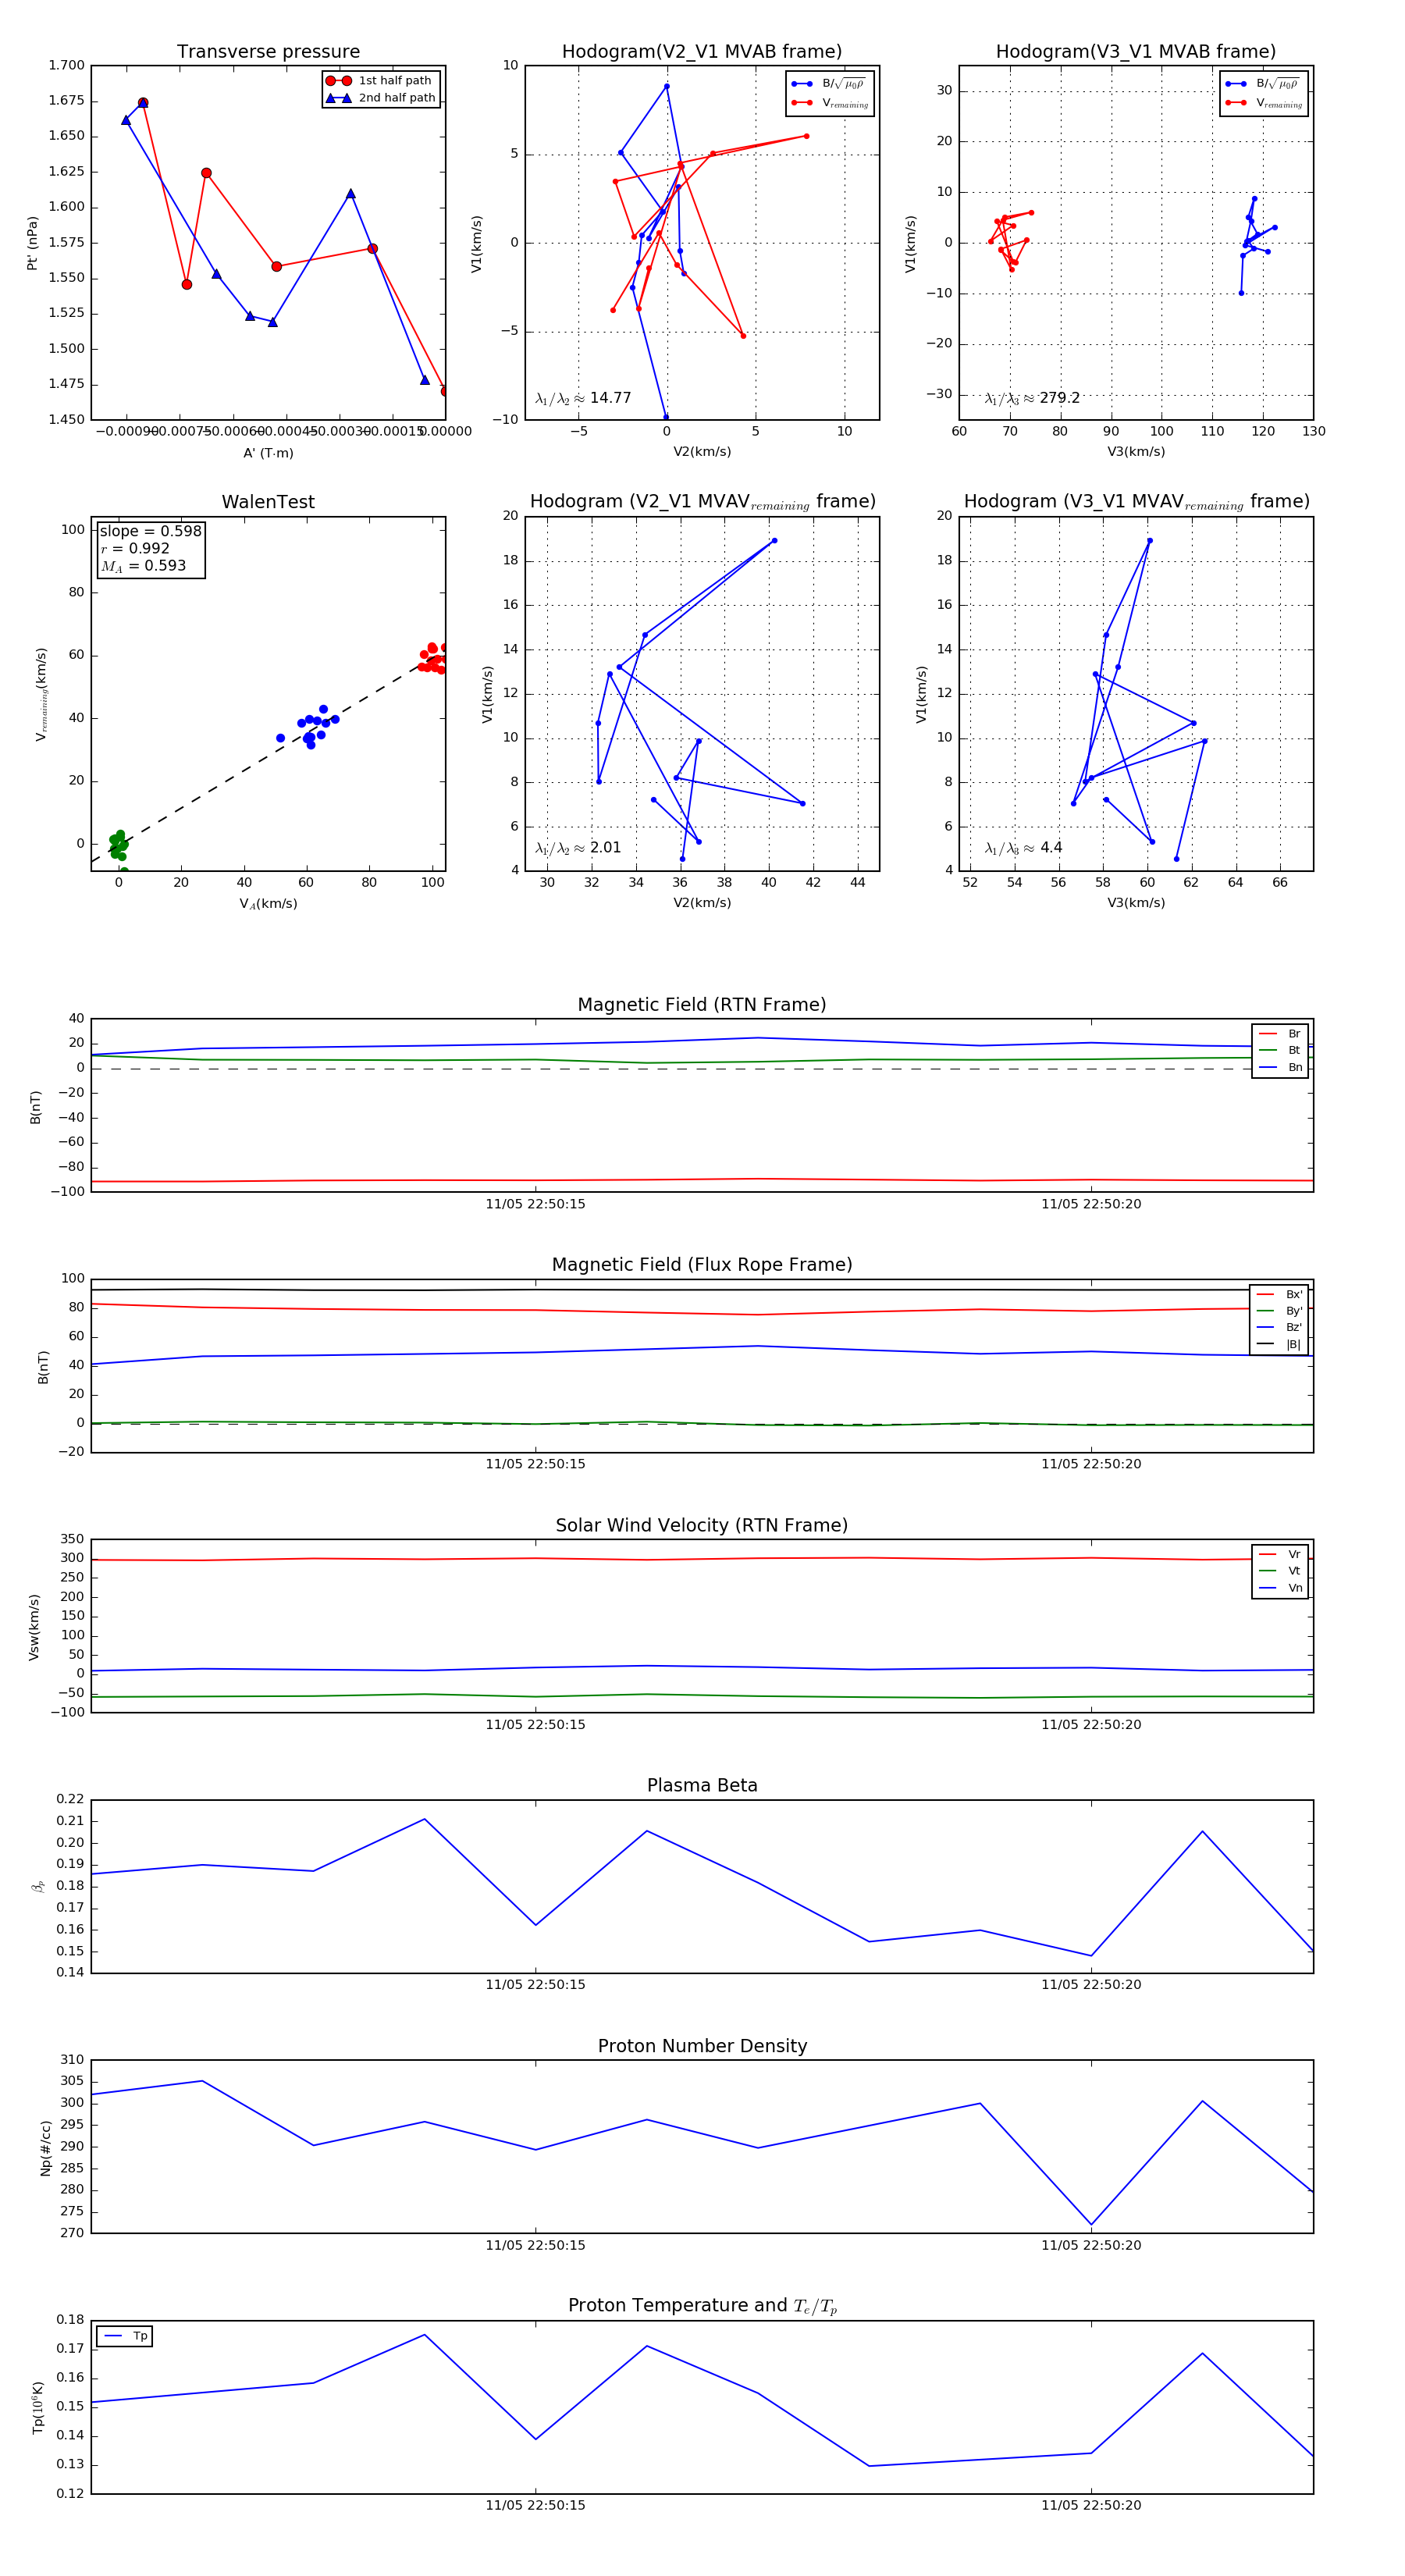Click '11/05 22:50:15' tick under Magnetic Field RTN
Screen dimensions: 1405x2576
(x=535, y=1204)
